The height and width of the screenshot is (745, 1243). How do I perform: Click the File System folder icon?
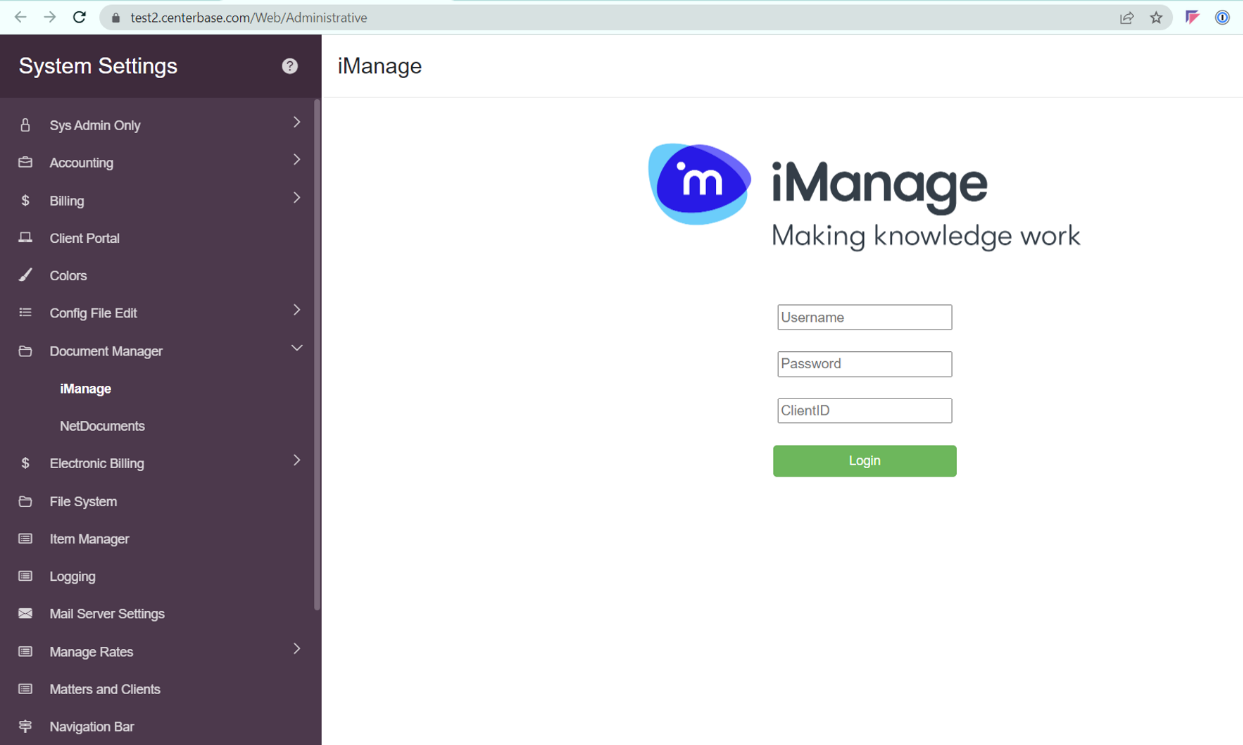click(x=25, y=501)
